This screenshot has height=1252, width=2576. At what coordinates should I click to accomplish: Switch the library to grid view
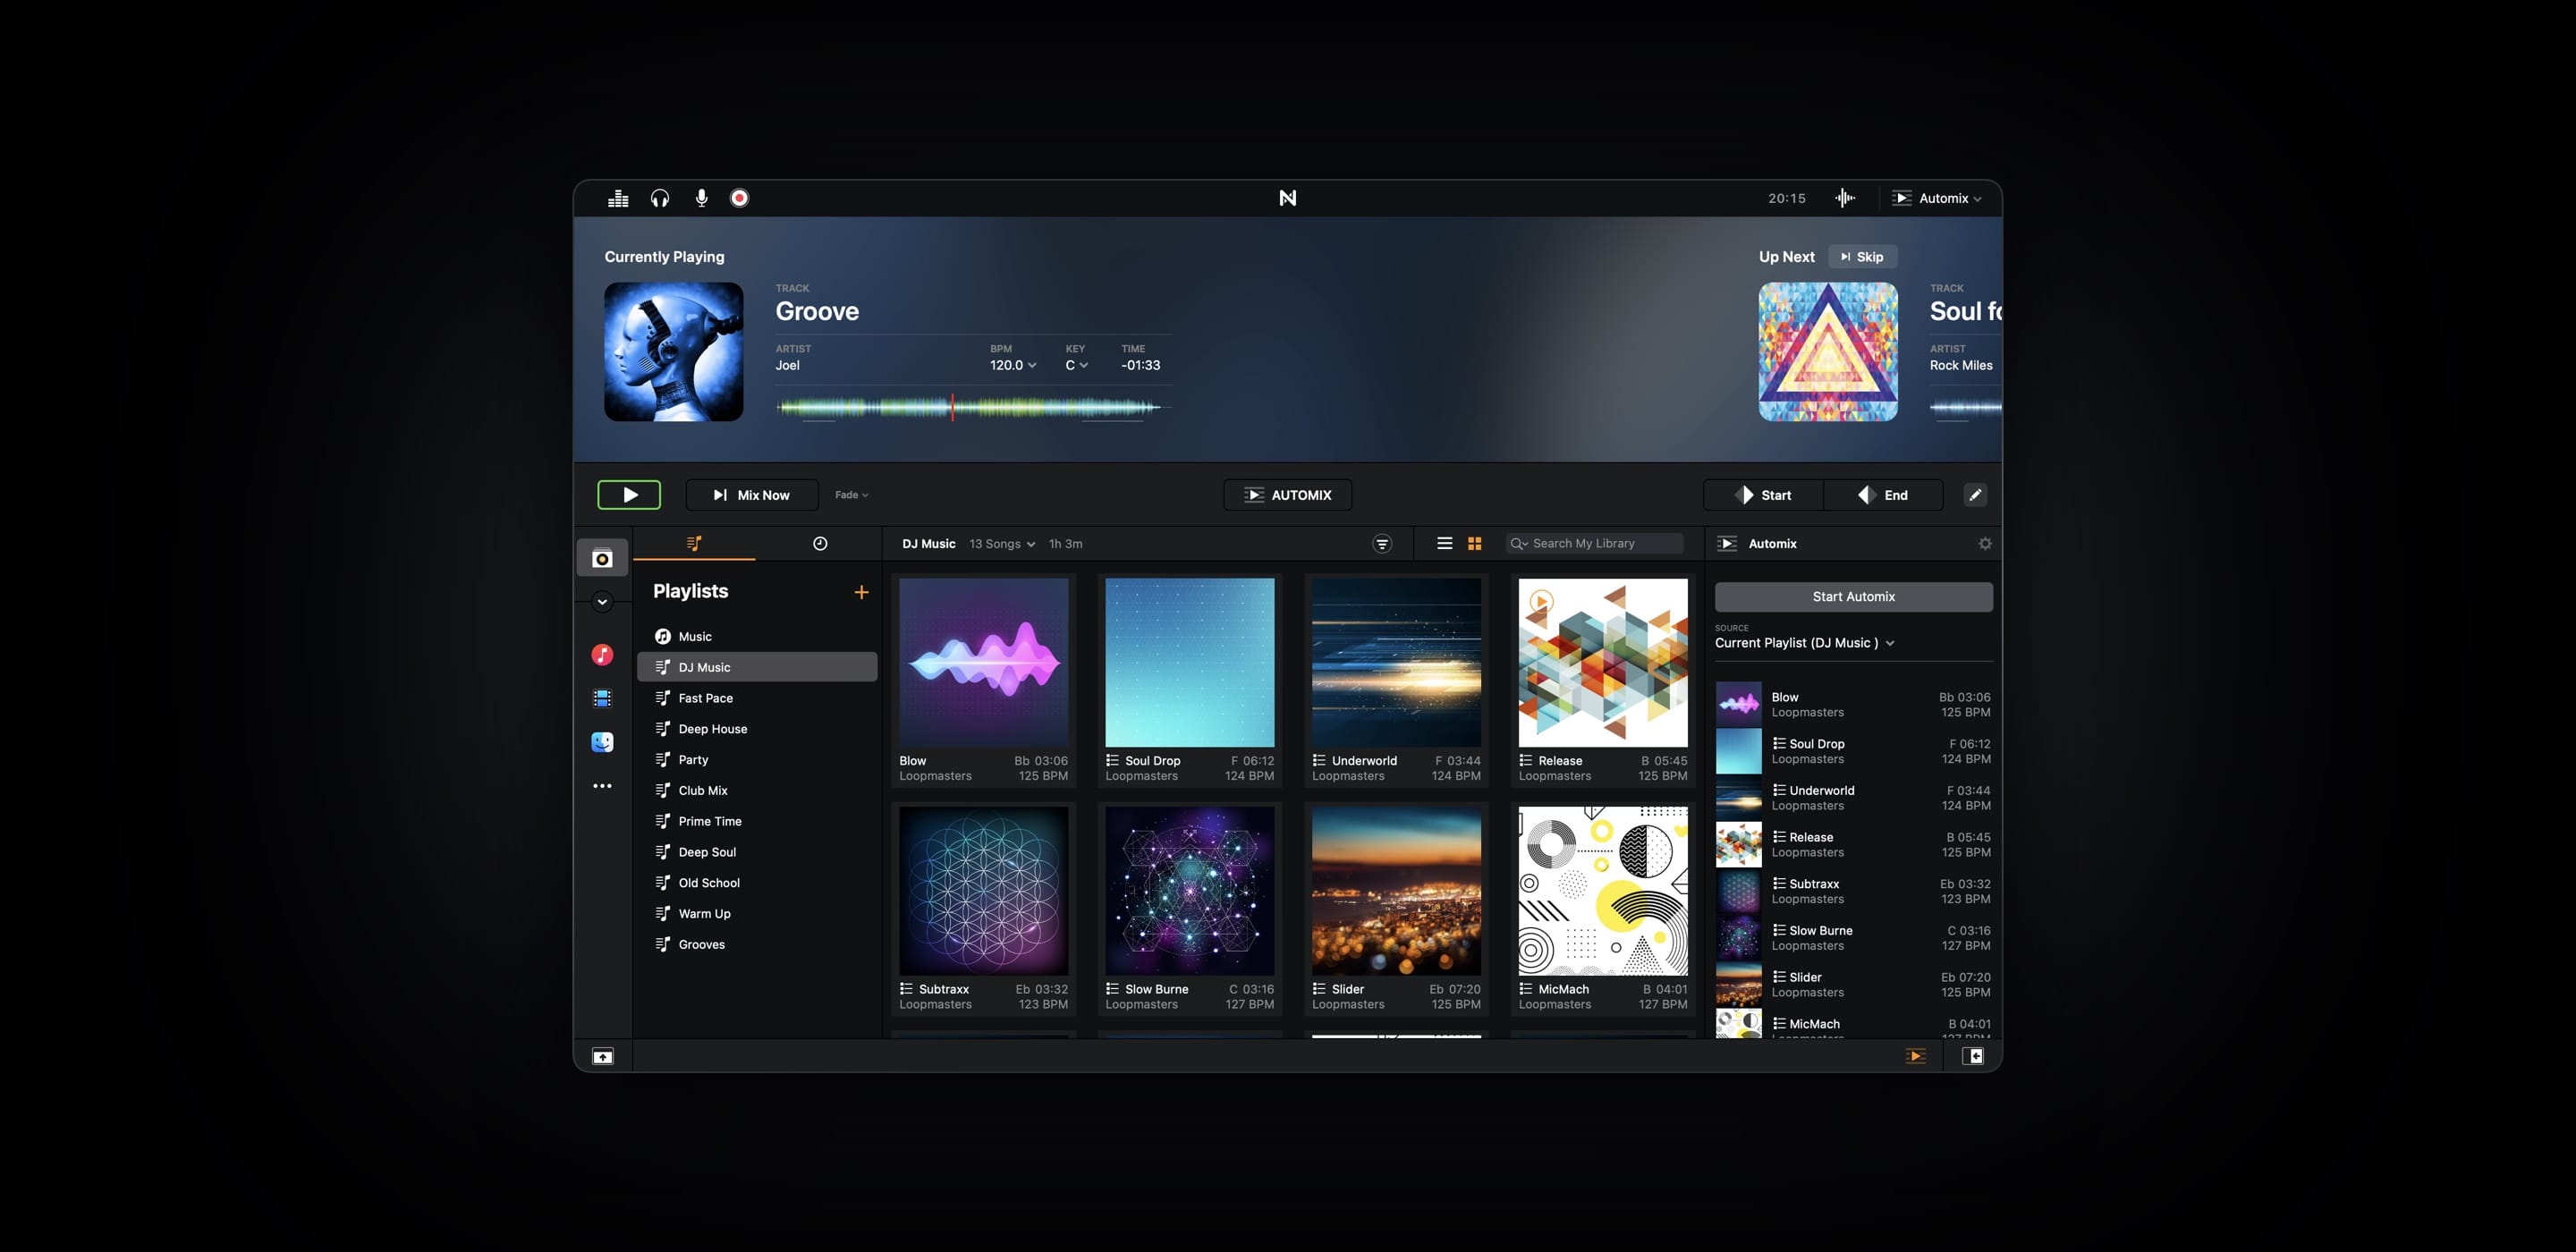coord(1474,543)
